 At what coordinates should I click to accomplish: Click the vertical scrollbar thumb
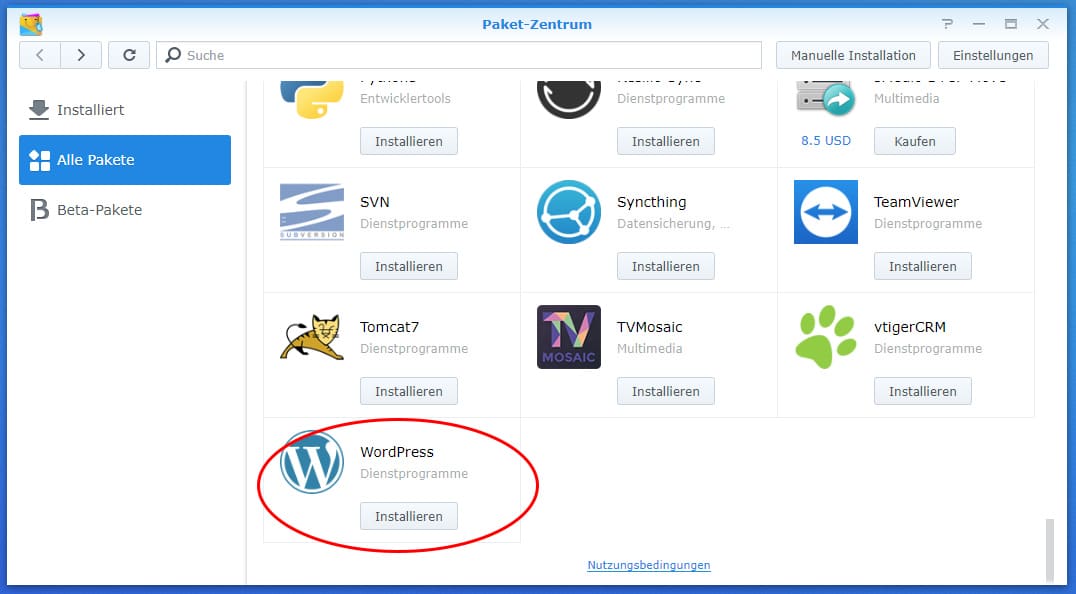pos(1049,548)
